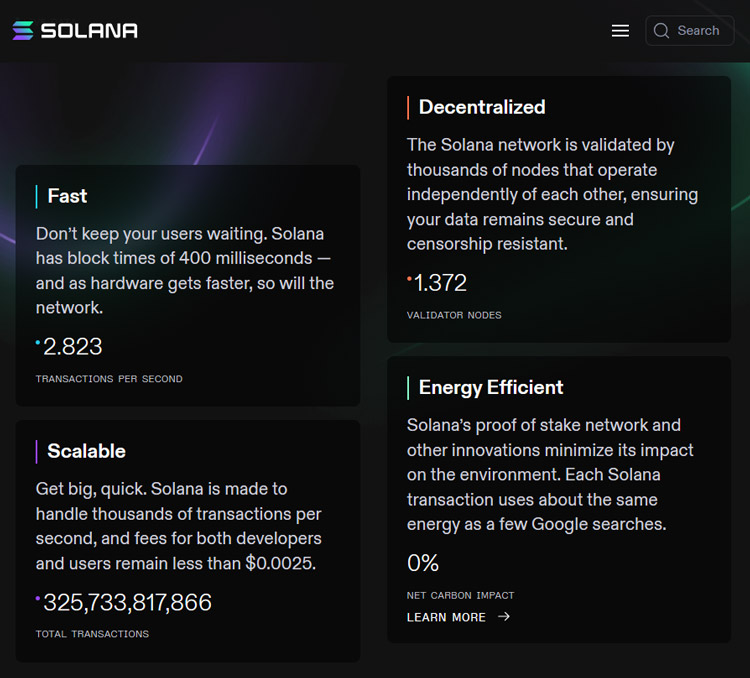Click the Learn More arrow icon
750x678 pixels.
(504, 617)
